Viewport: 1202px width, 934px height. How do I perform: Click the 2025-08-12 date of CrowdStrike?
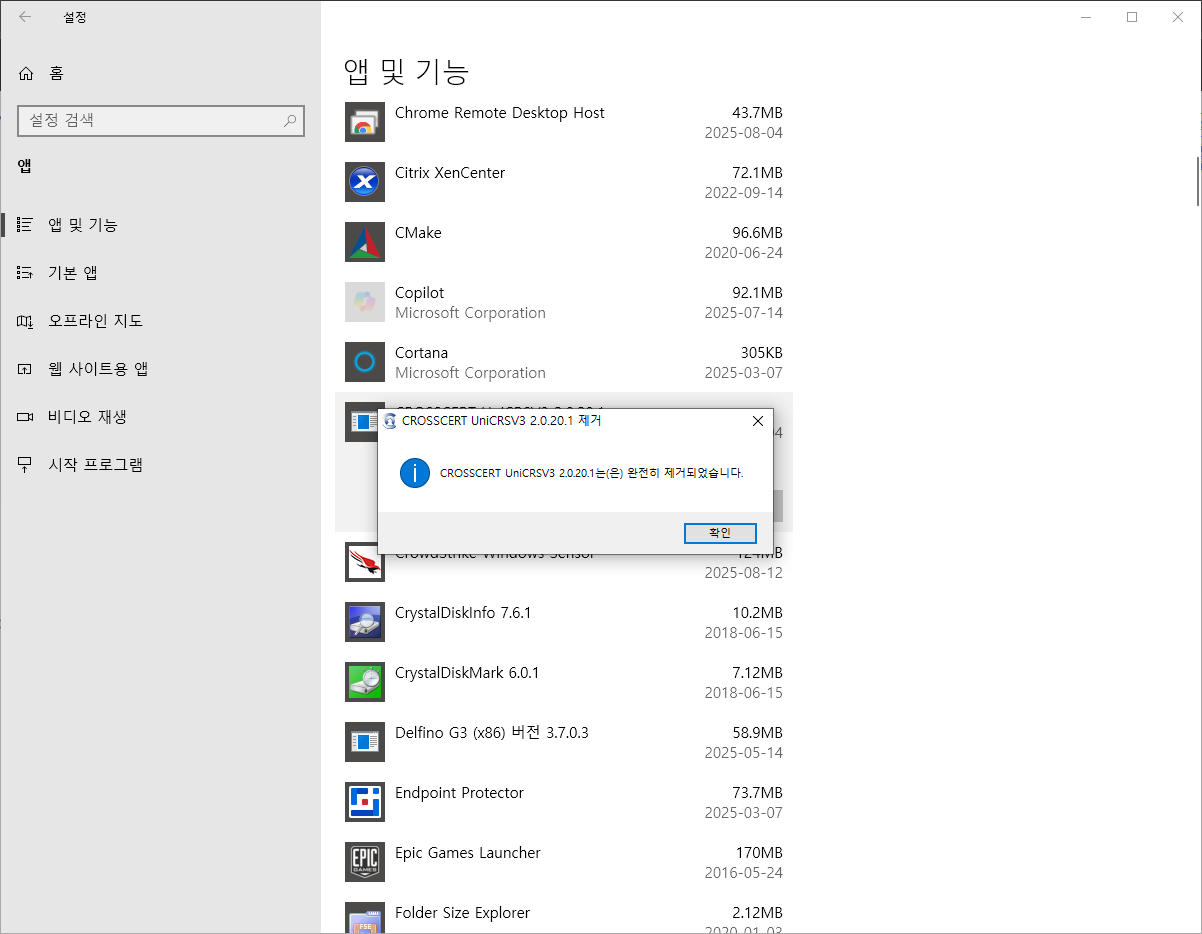[743, 573]
